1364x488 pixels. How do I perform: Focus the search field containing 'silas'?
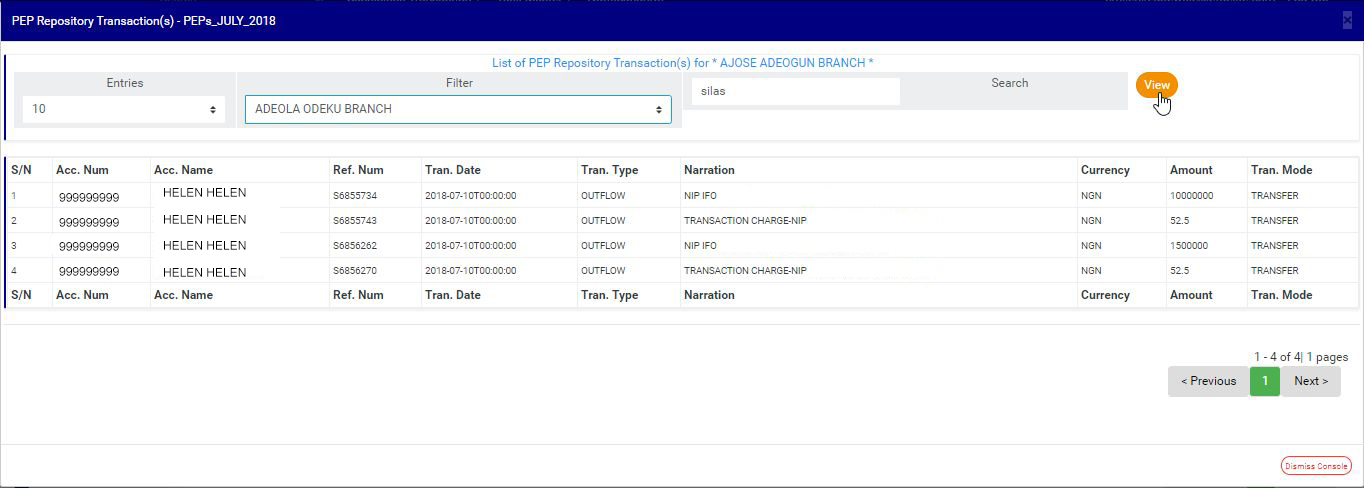click(795, 91)
